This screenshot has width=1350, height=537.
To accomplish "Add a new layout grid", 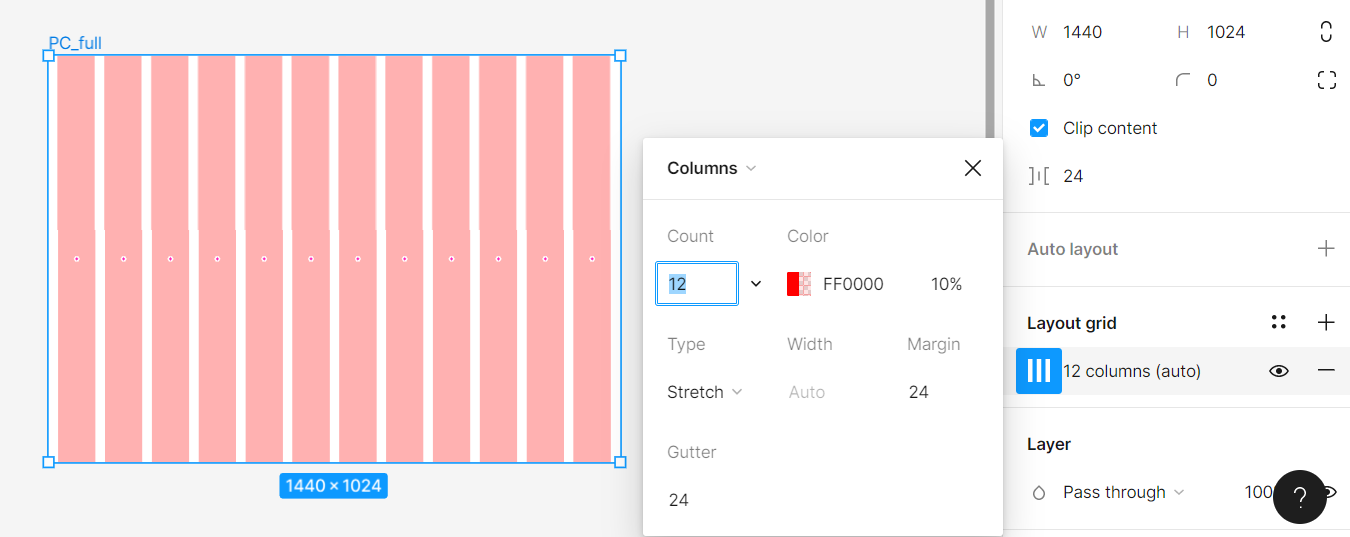I will pyautogui.click(x=1326, y=323).
